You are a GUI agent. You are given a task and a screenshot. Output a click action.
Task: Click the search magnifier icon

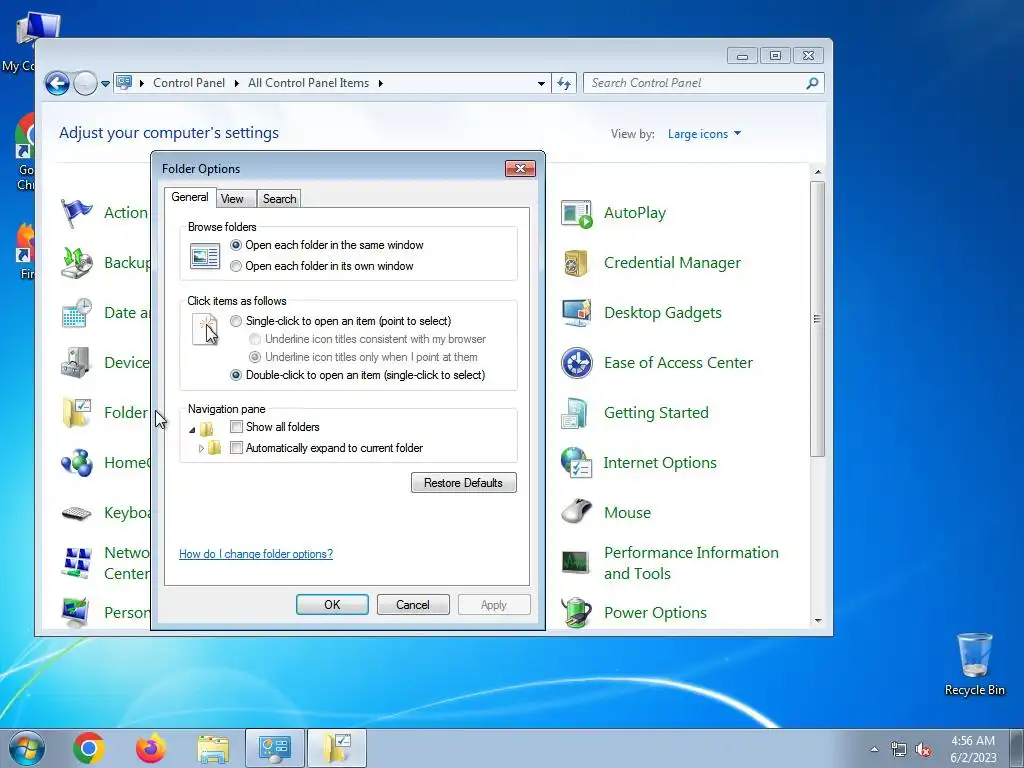point(812,84)
